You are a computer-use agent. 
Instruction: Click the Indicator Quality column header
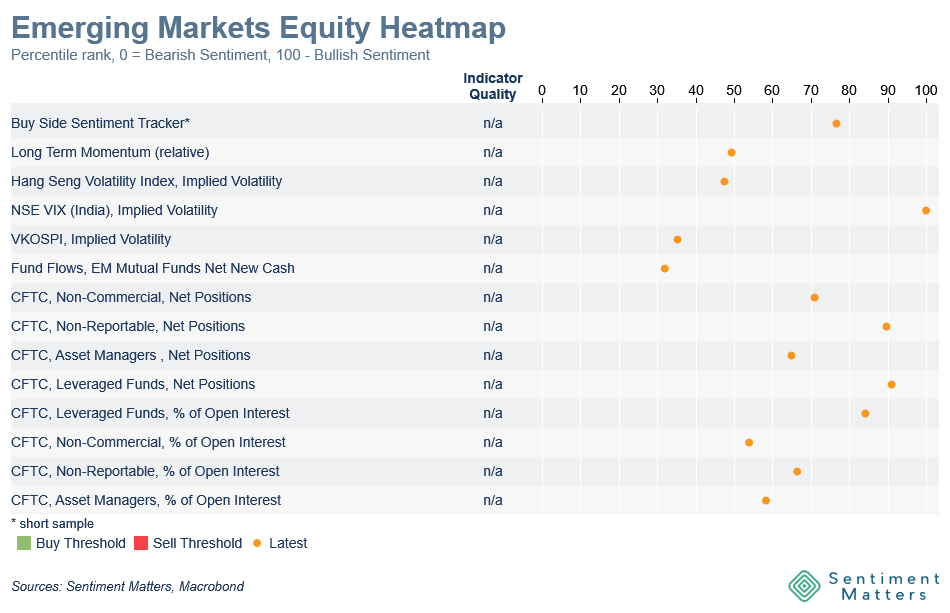coord(493,87)
